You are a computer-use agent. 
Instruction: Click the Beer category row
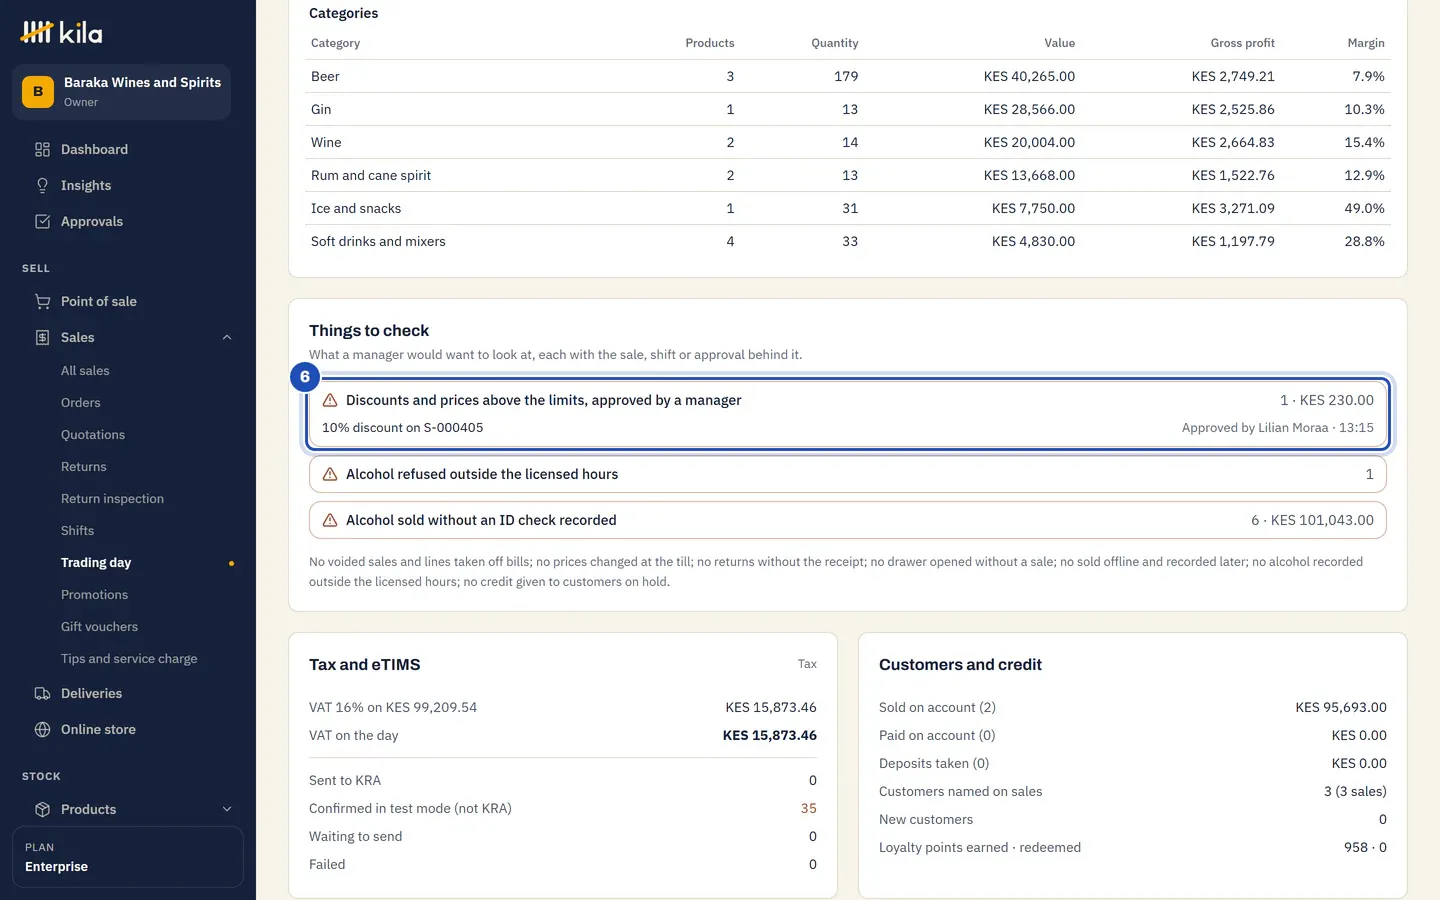click(x=848, y=76)
